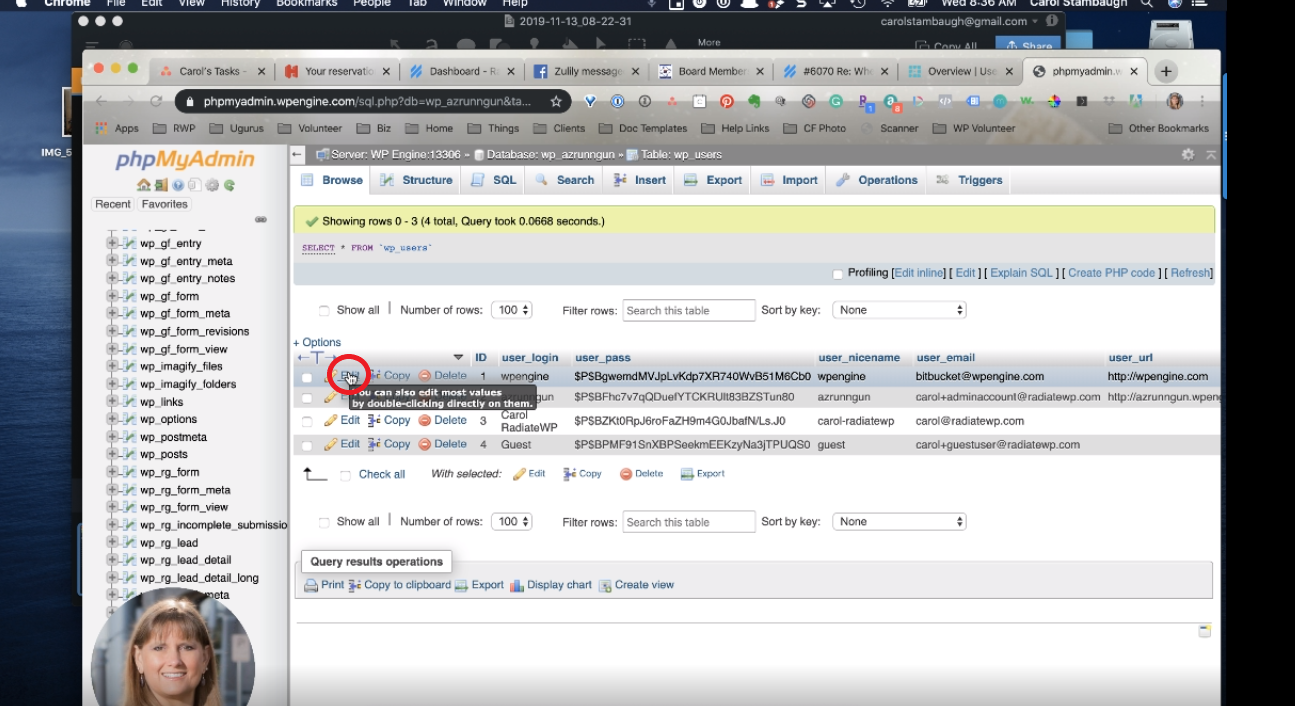Click the Favorites button in navigation

pos(165,204)
